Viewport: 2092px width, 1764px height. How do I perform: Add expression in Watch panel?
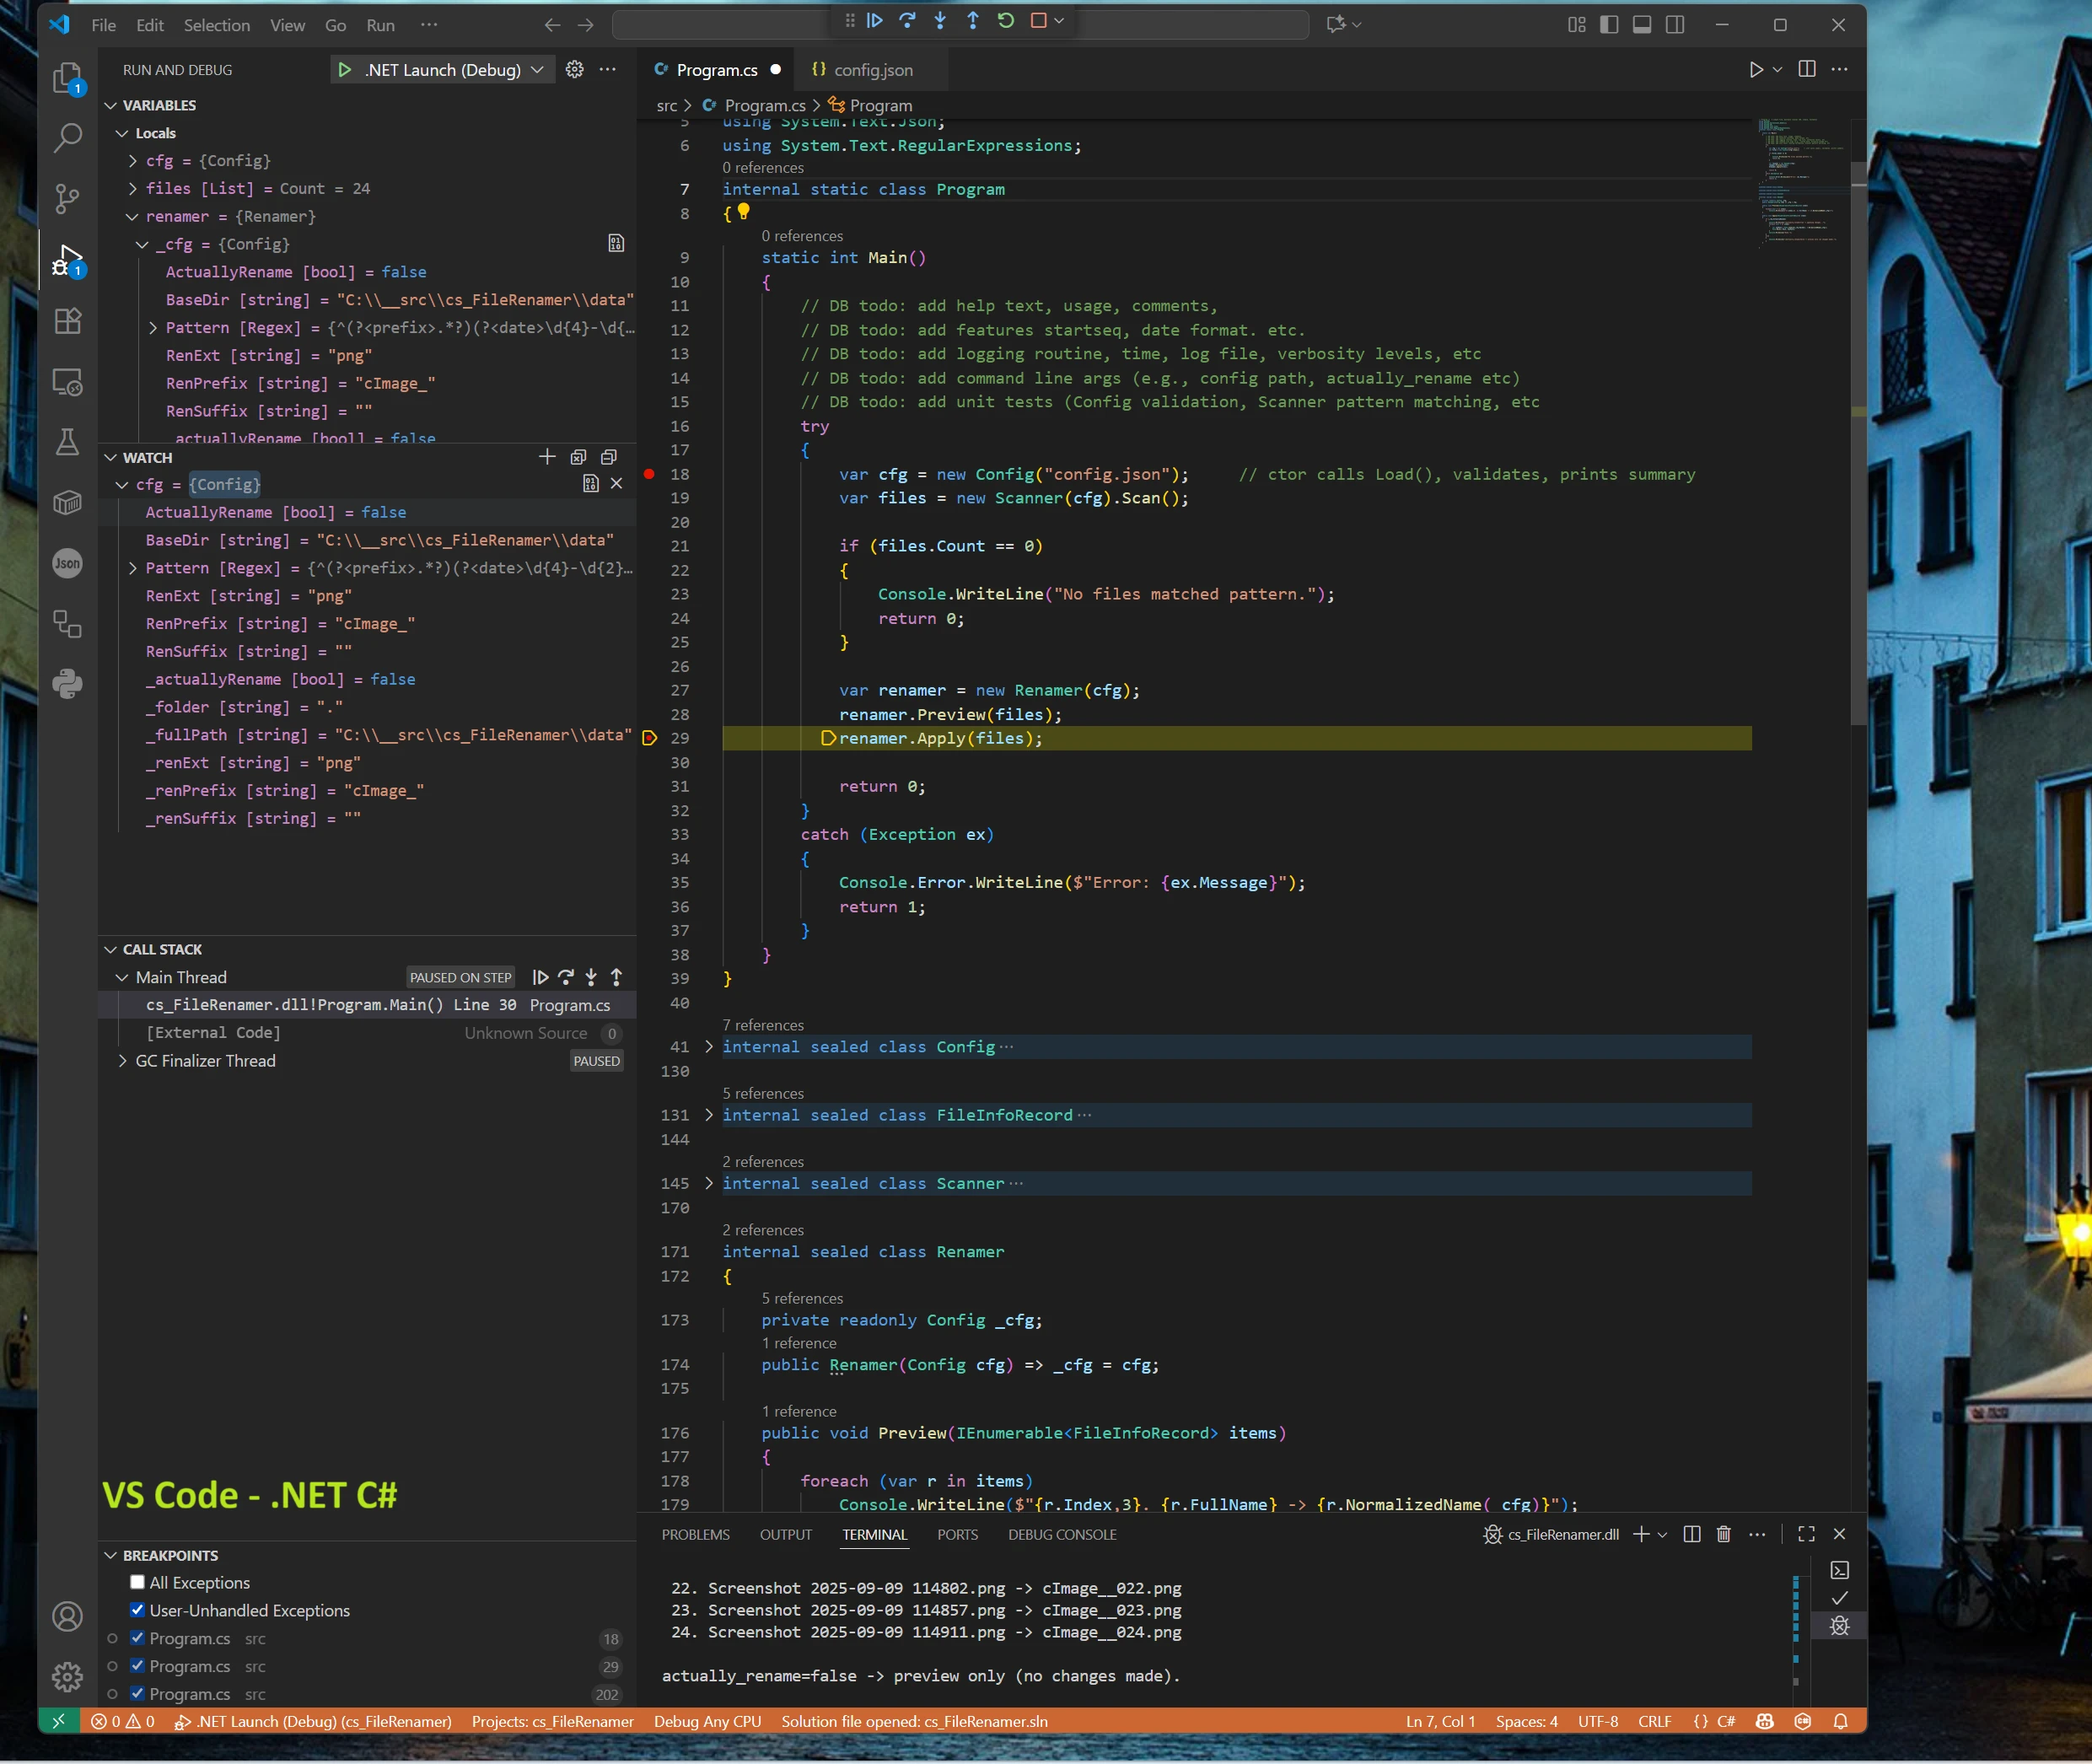pos(546,457)
